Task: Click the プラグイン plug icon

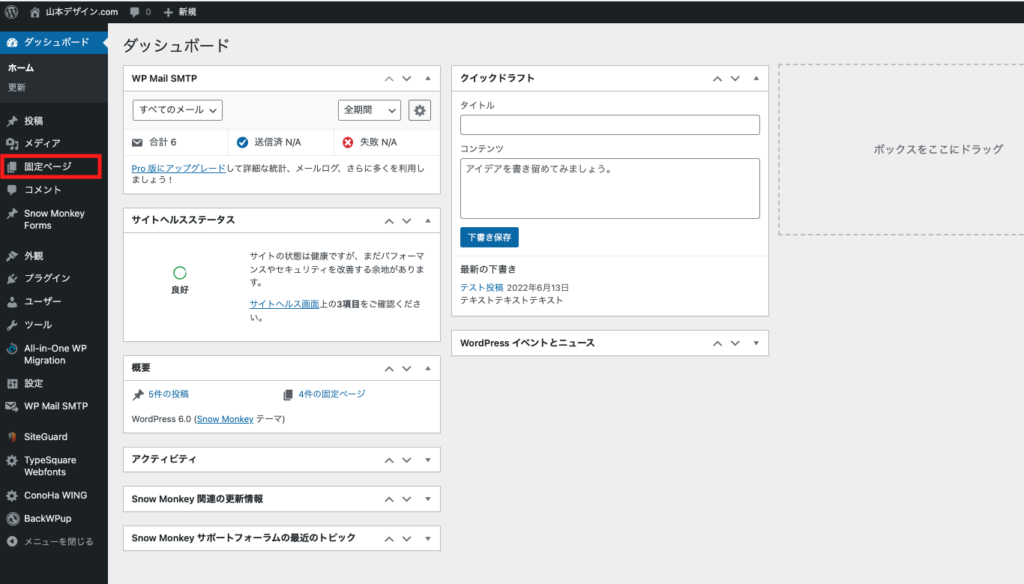Action: click(12, 278)
